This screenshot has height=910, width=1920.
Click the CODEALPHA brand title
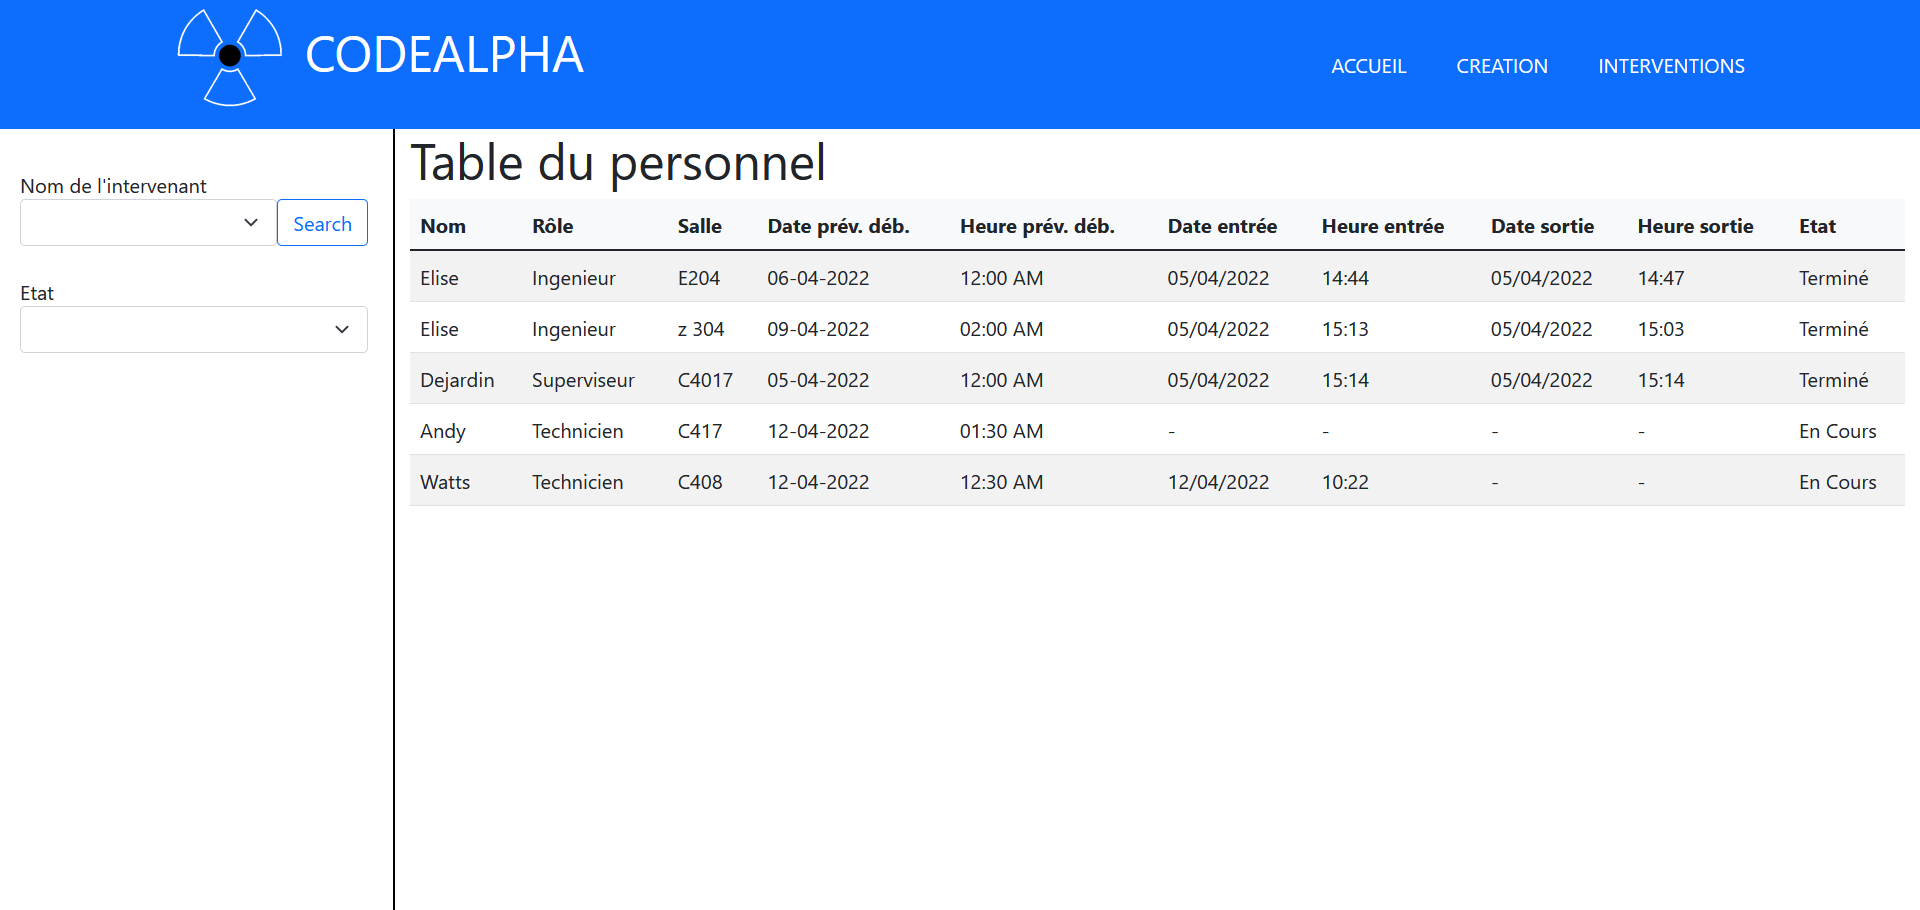click(444, 55)
